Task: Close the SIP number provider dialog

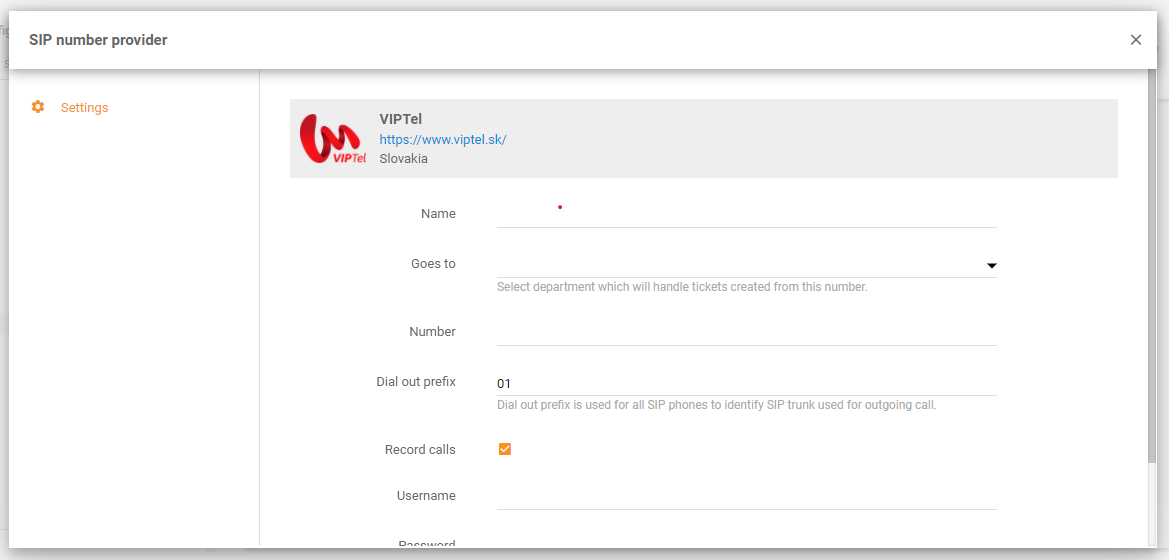Action: 1135,40
